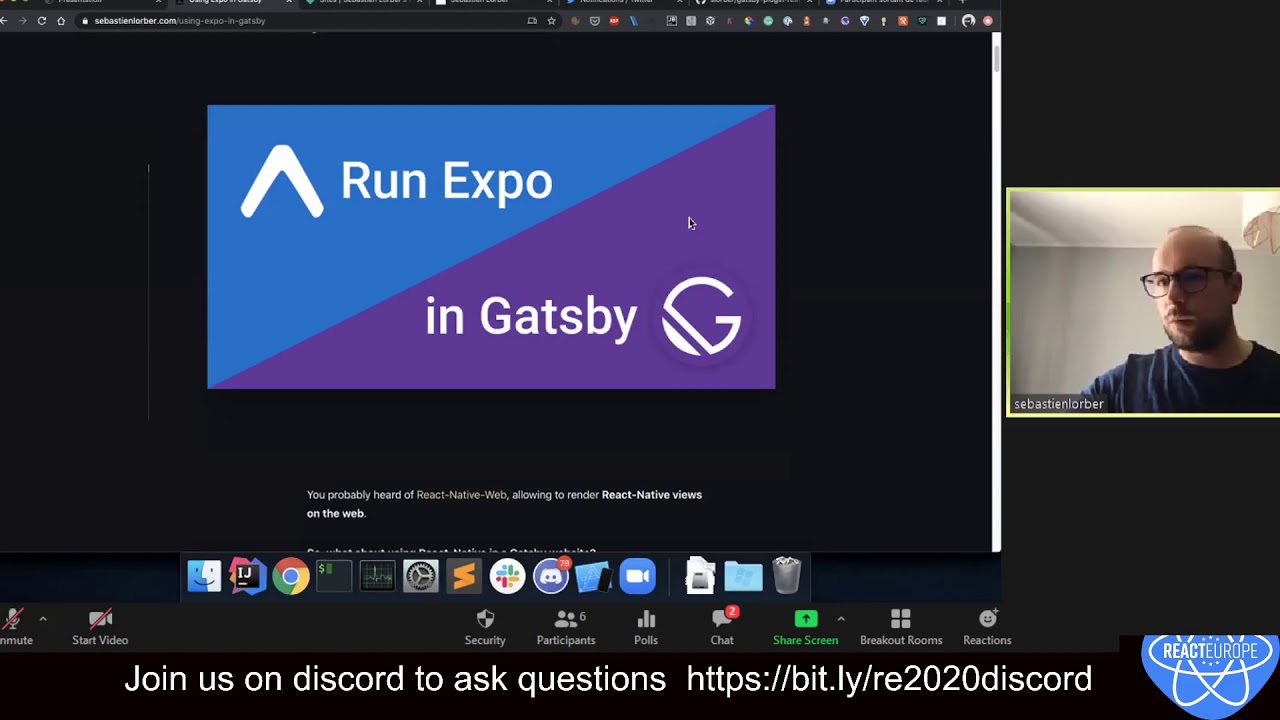Image resolution: width=1280 pixels, height=720 pixels.
Task: Click the browser forward arrow
Action: point(22,21)
